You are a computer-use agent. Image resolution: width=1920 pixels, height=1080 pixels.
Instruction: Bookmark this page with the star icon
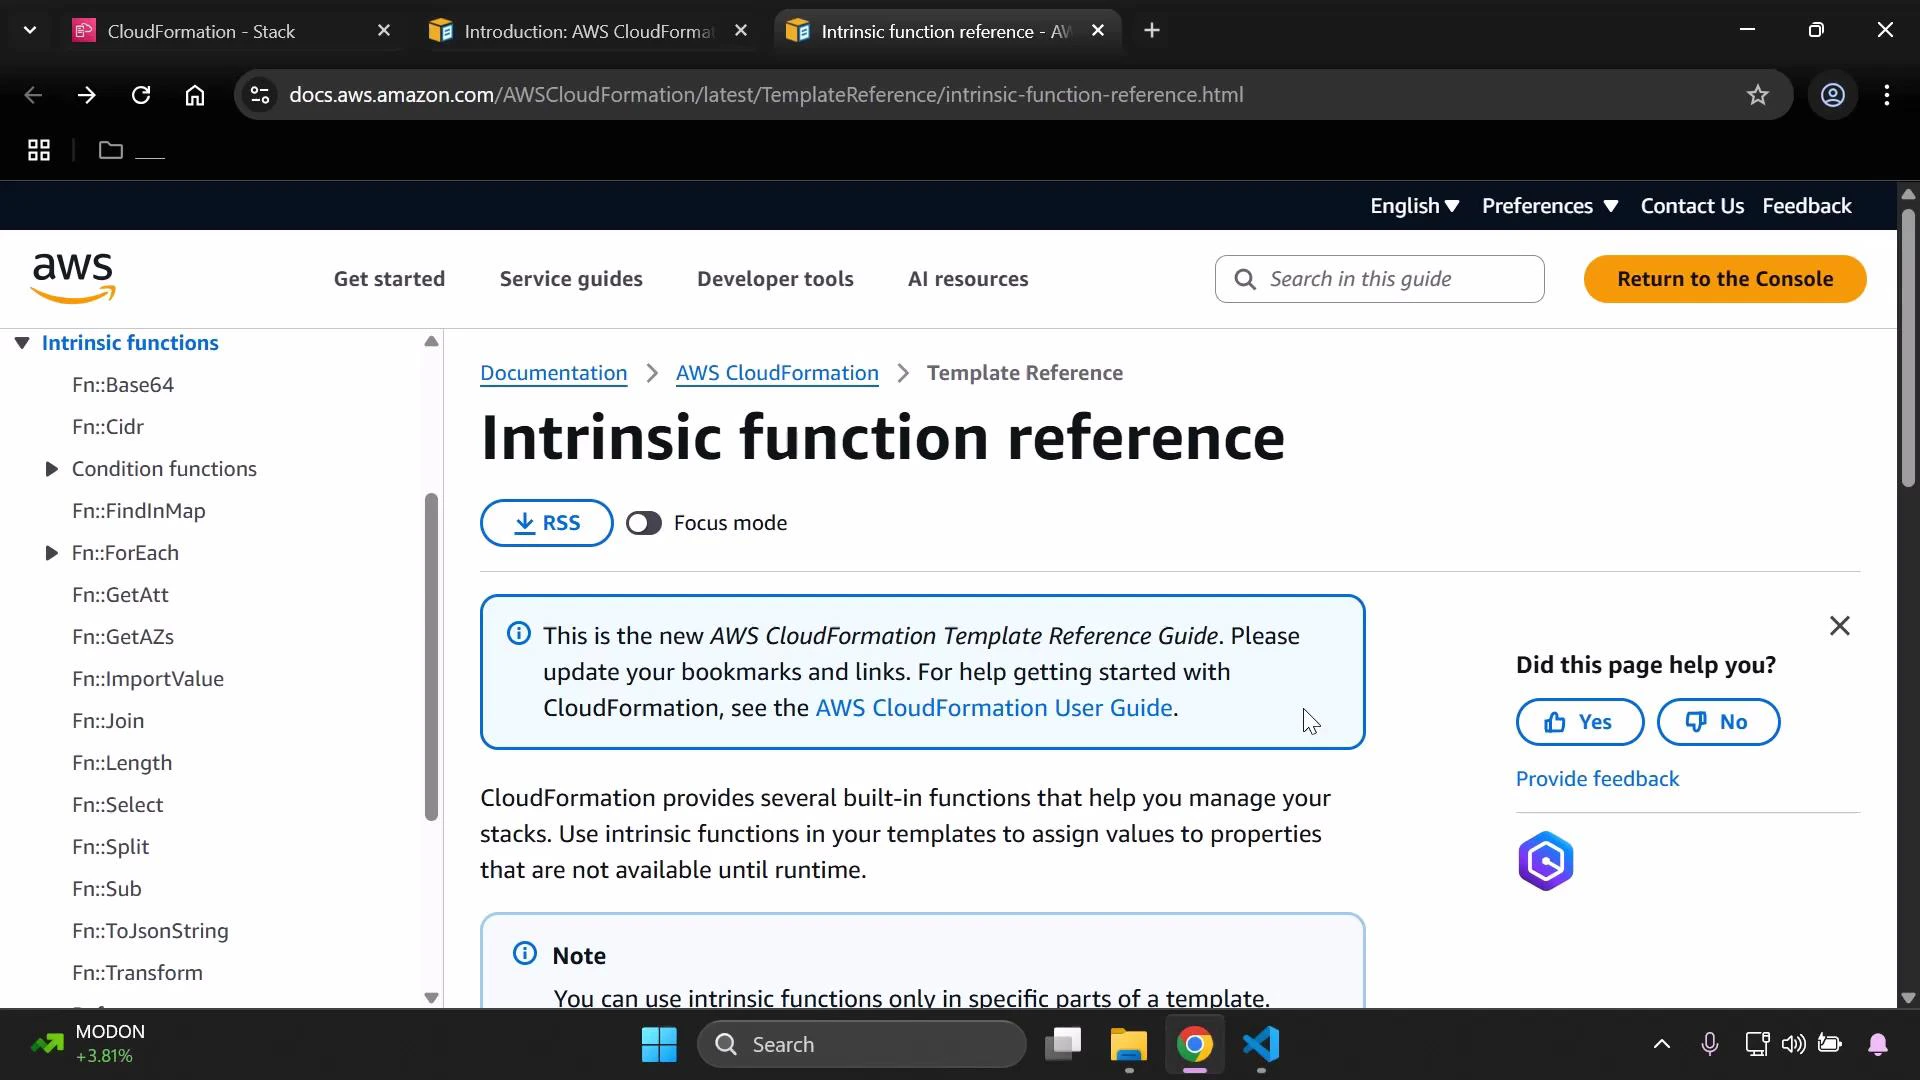[1758, 95]
